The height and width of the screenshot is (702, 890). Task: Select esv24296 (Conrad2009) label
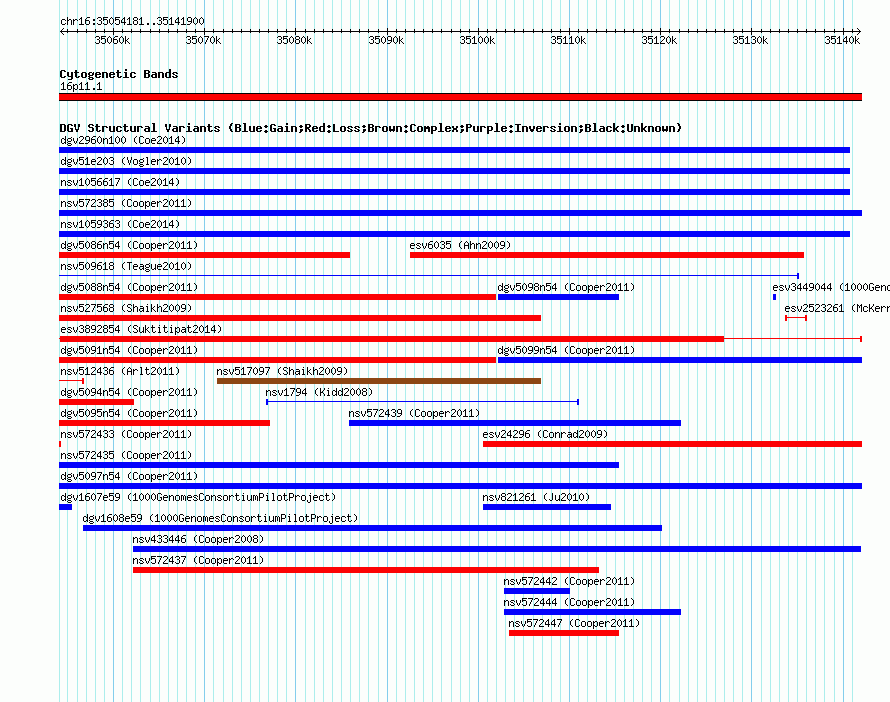click(x=545, y=434)
